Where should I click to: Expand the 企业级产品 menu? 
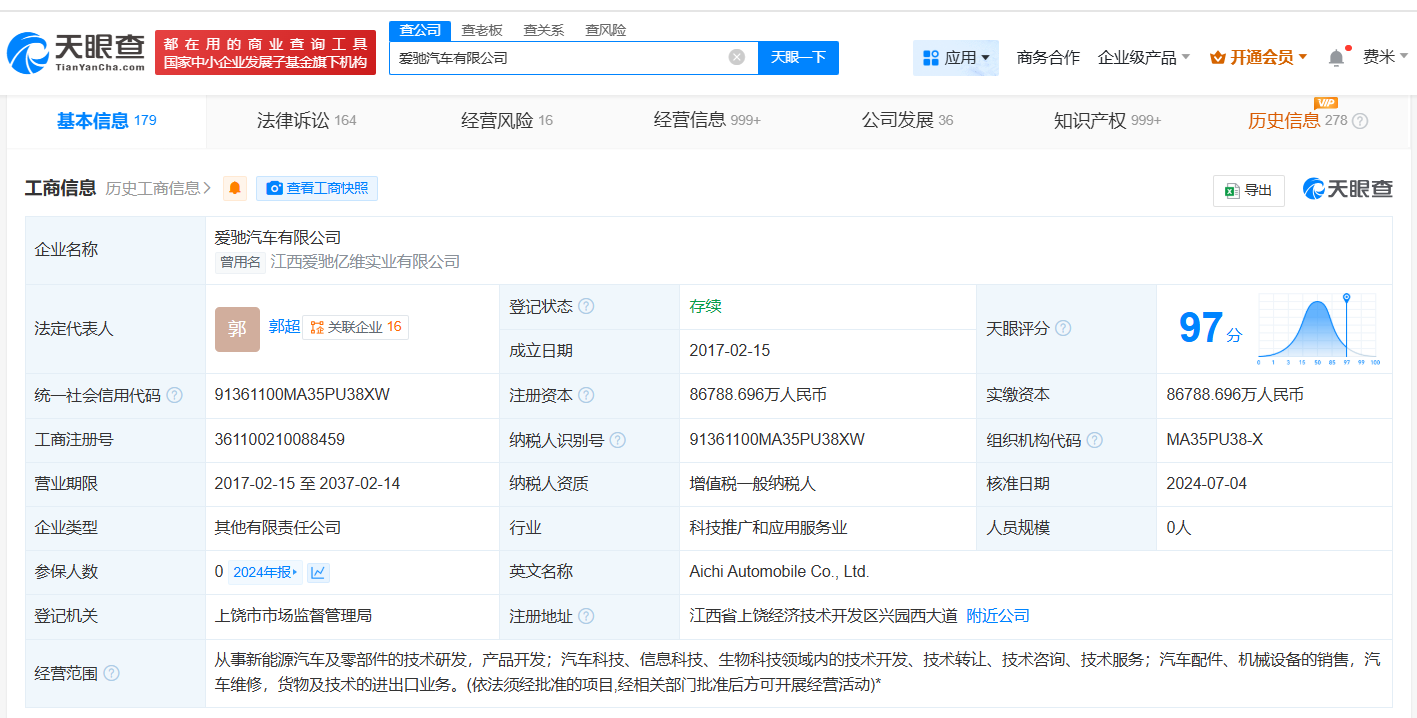coord(1144,58)
